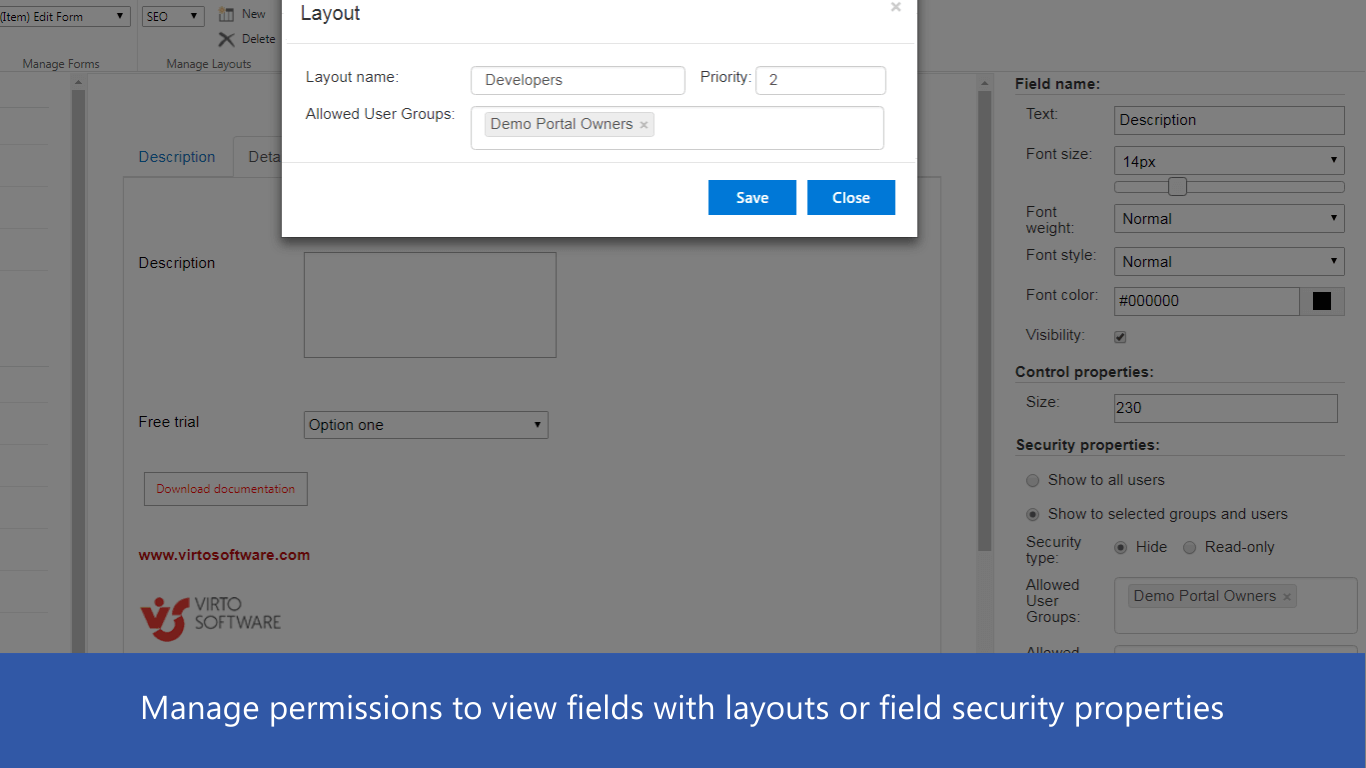Choose the Read-only security type
Screen dimensions: 1366x768
click(x=1189, y=548)
